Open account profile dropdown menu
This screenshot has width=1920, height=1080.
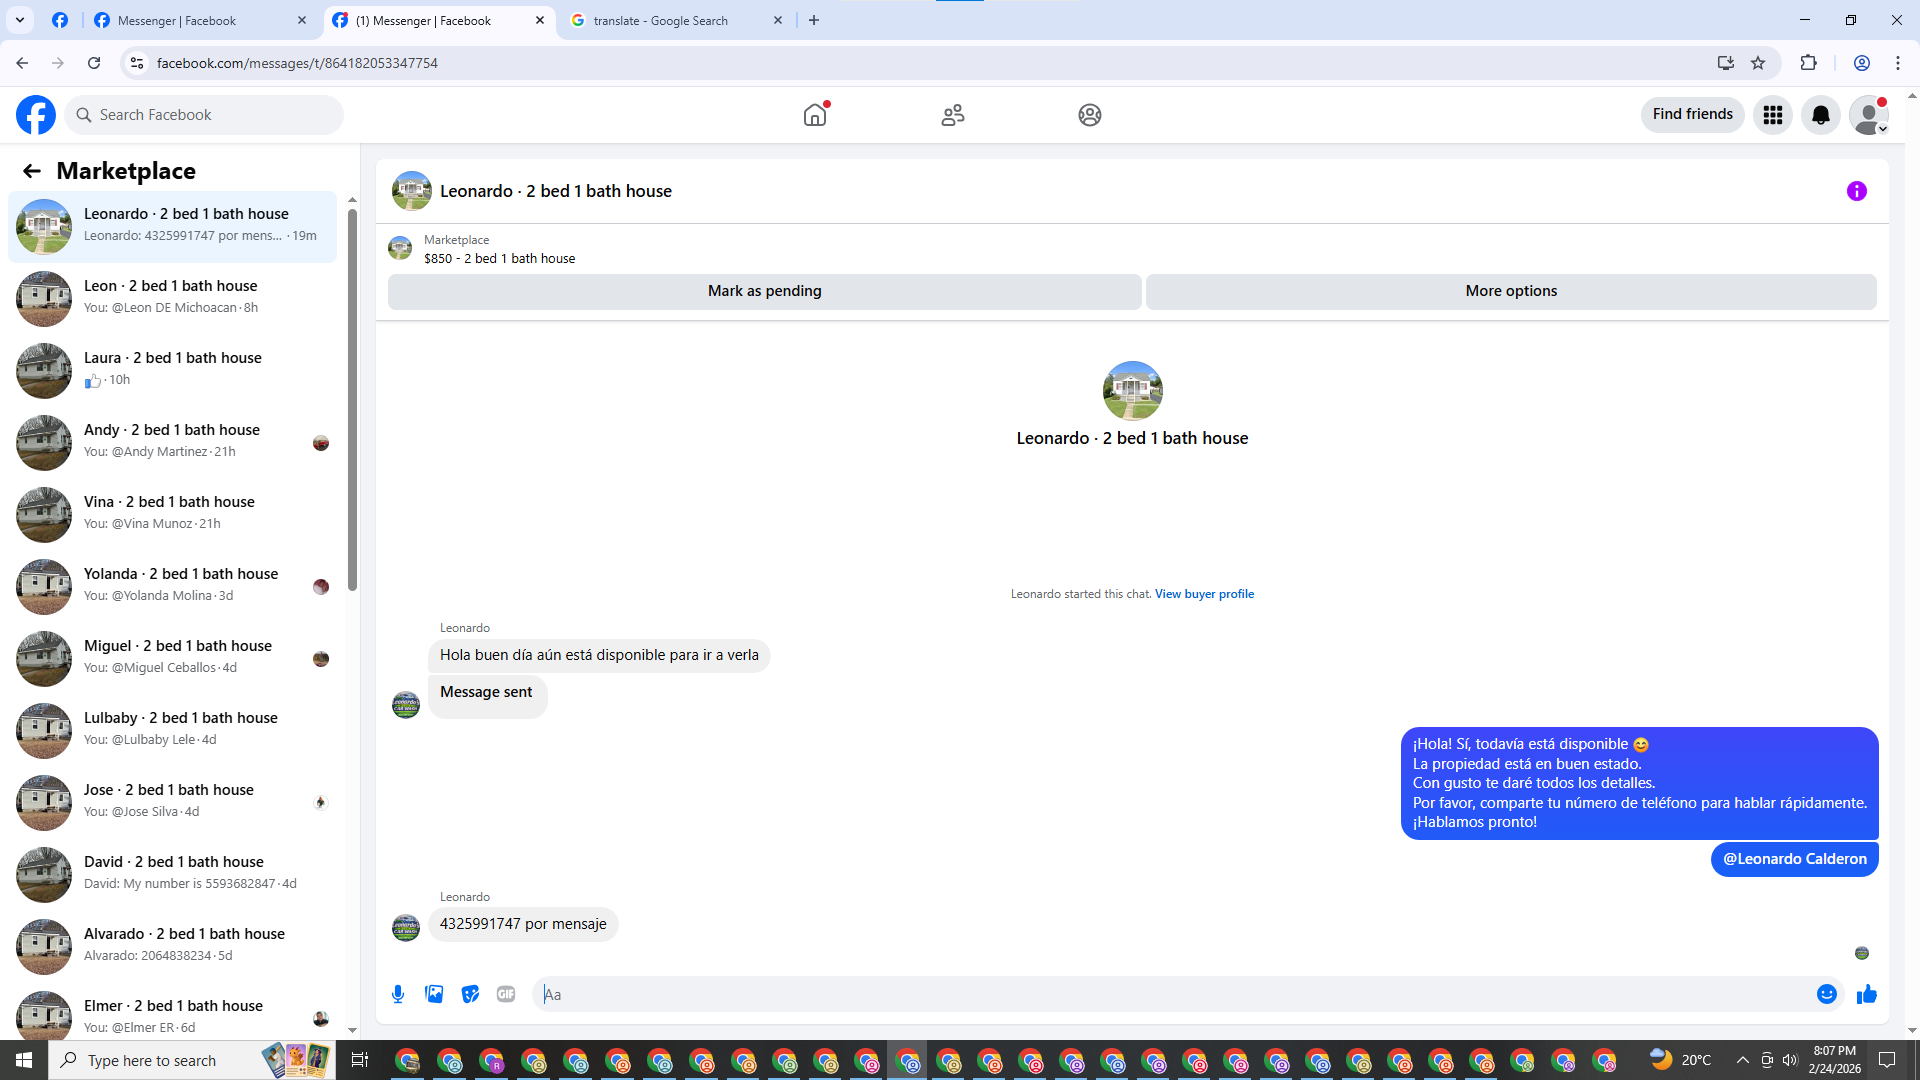point(1868,115)
